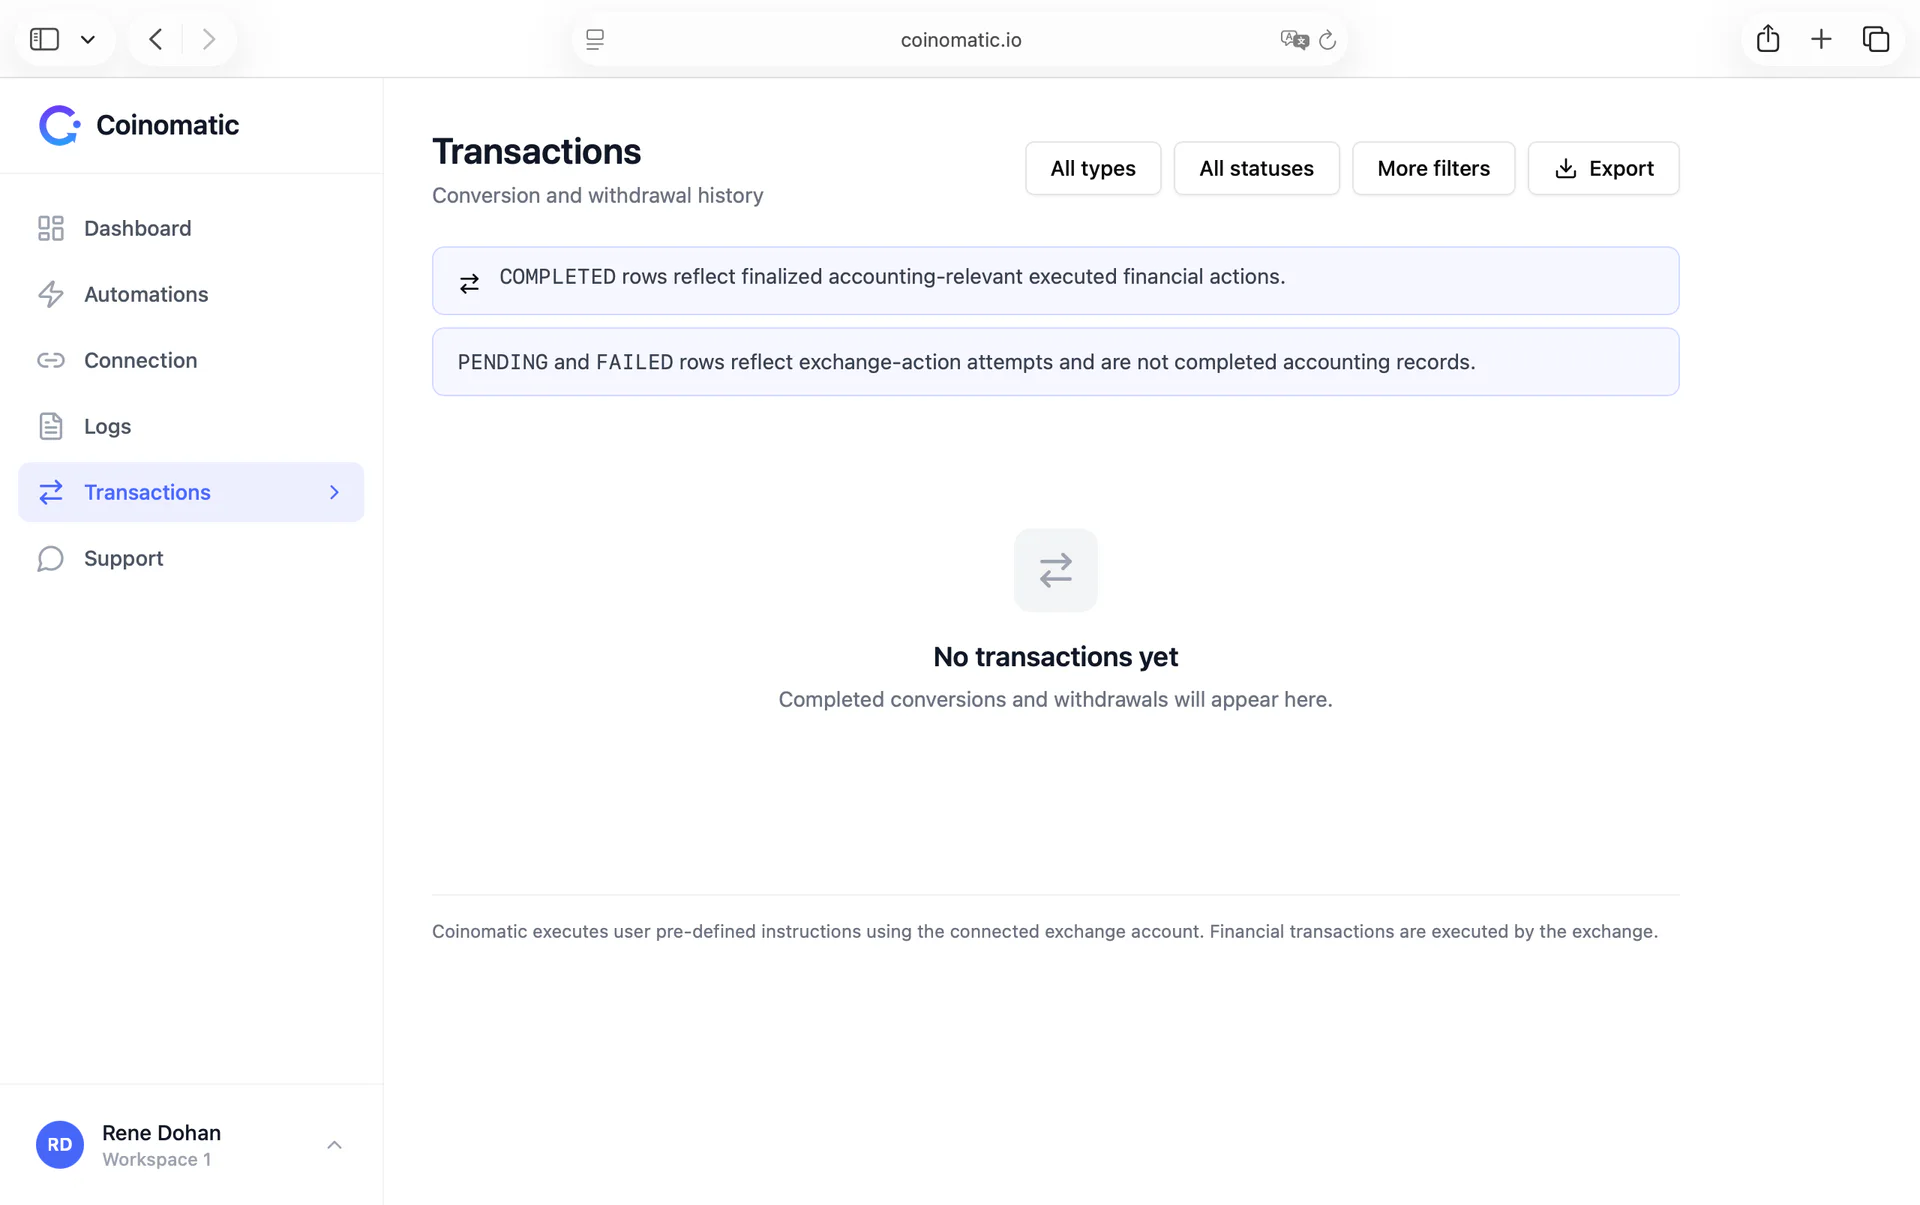Click the Transactions swap arrows sidebar icon
The image size is (1920, 1205).
tap(51, 492)
